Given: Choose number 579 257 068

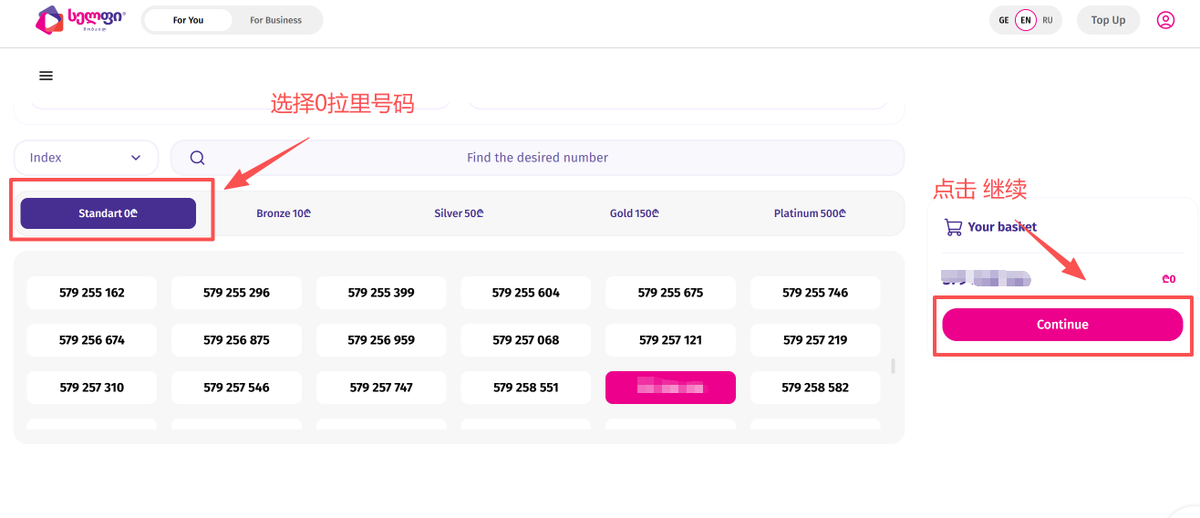Looking at the screenshot, I should pos(526,340).
